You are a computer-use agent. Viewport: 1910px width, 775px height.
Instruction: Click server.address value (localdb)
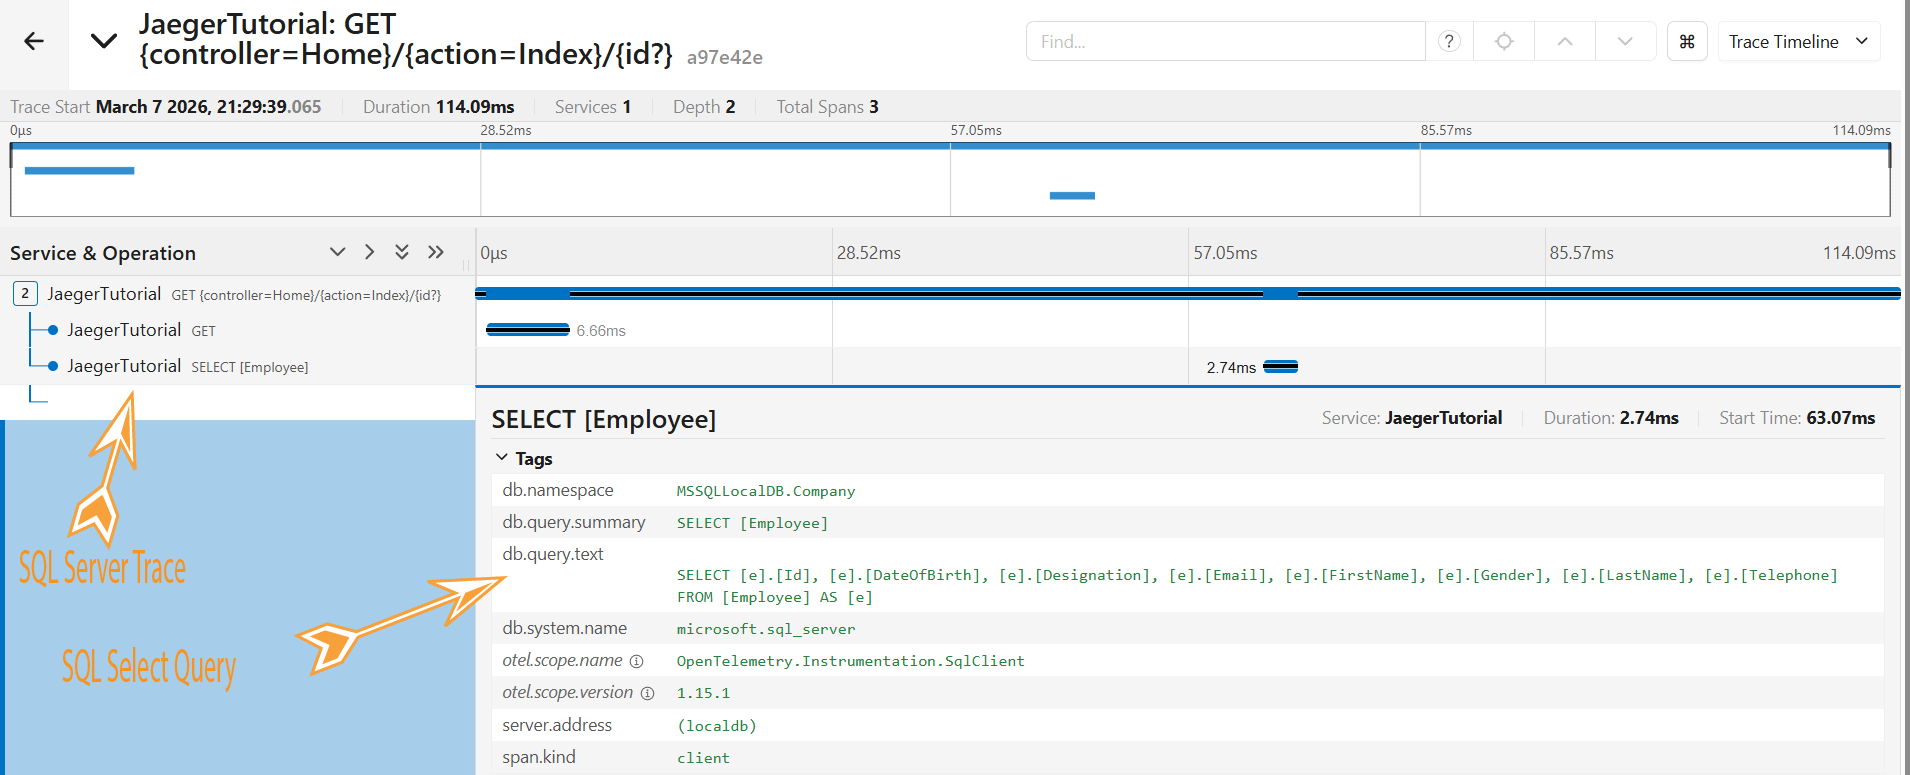[717, 726]
